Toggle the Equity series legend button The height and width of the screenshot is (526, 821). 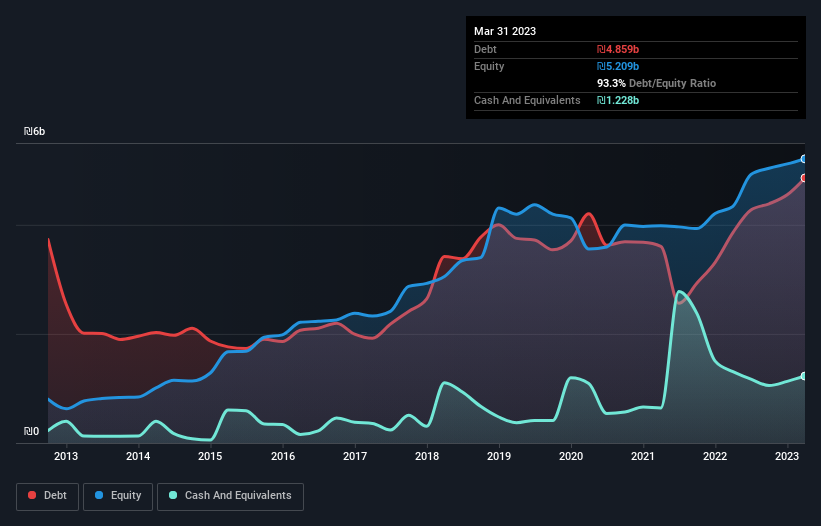(118, 496)
